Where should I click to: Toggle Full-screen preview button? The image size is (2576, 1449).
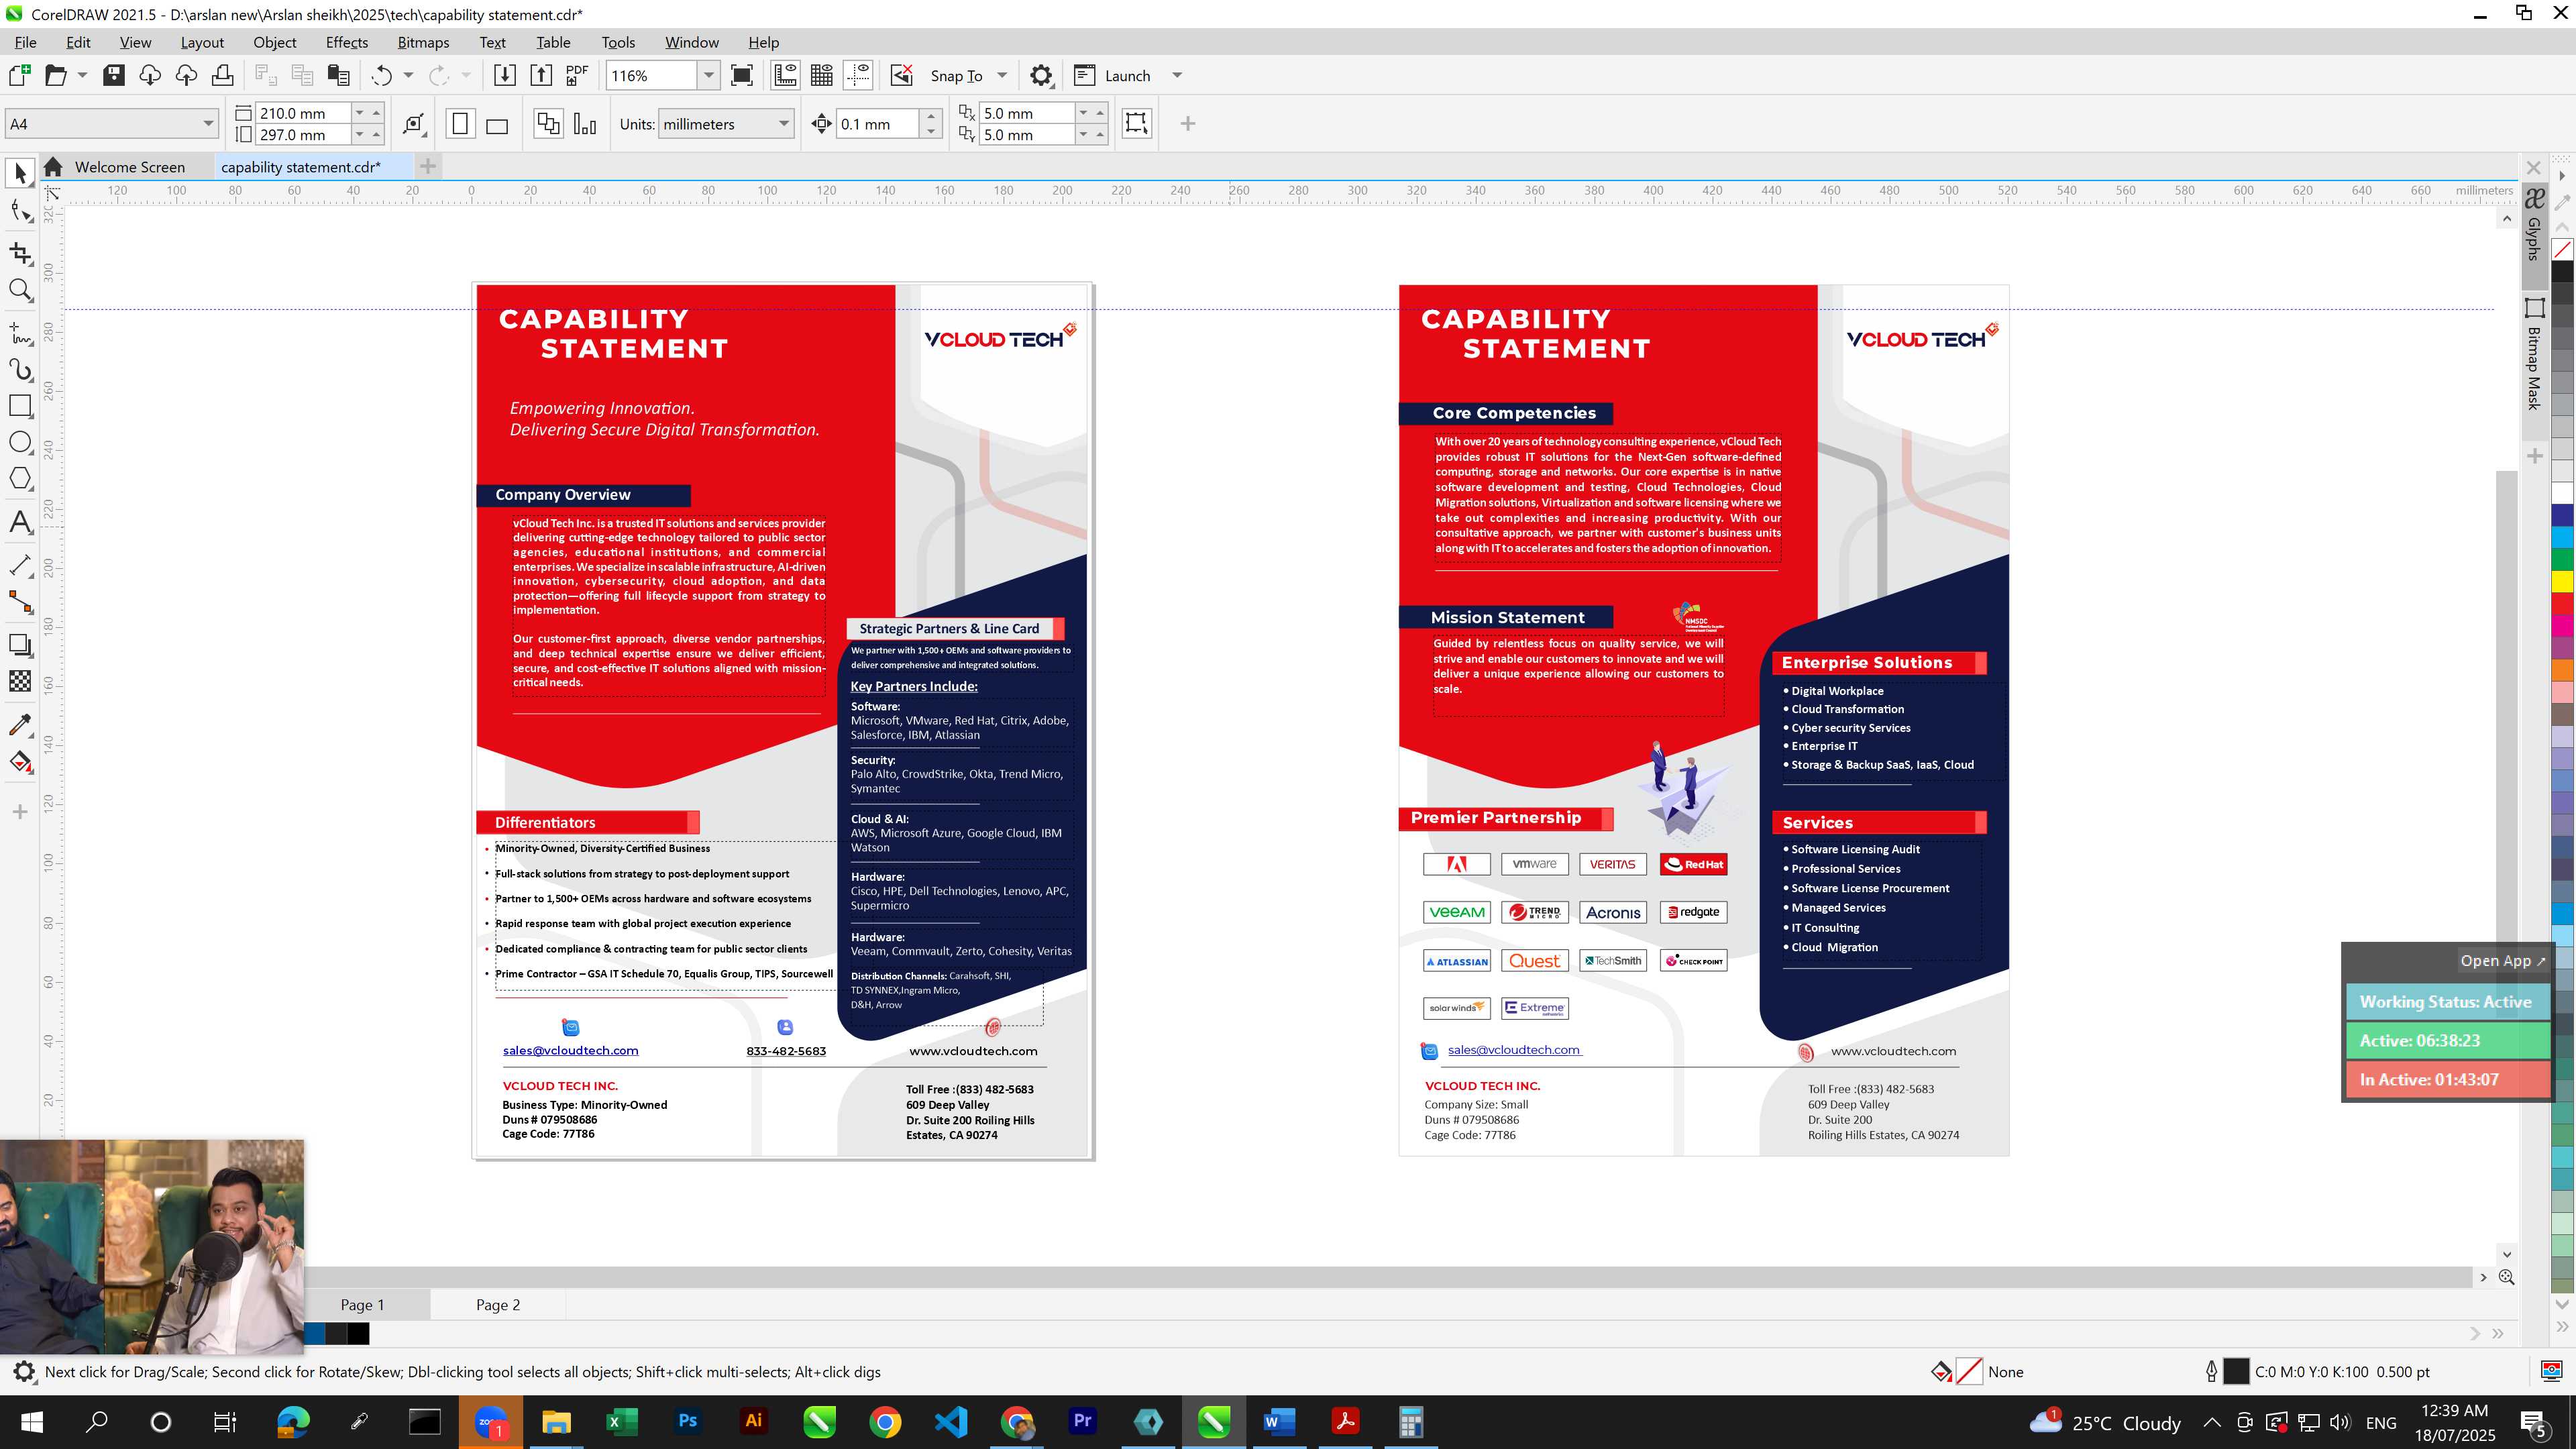click(742, 76)
